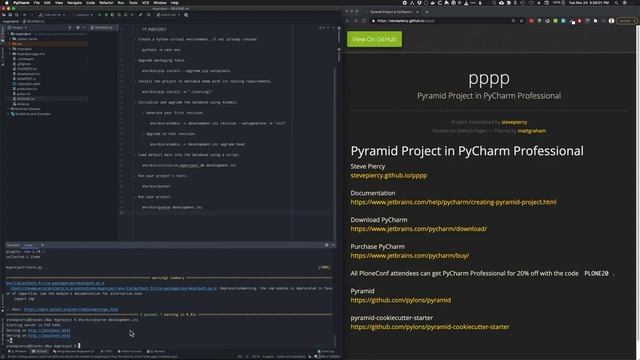The image size is (640, 360).
Task: Select README.txt in the project tree
Action: [25, 99]
